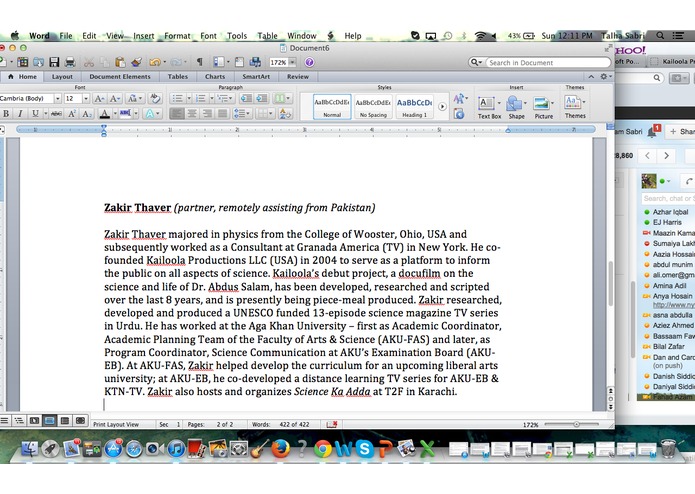Open the Word Help purple question icon

pos(309,62)
